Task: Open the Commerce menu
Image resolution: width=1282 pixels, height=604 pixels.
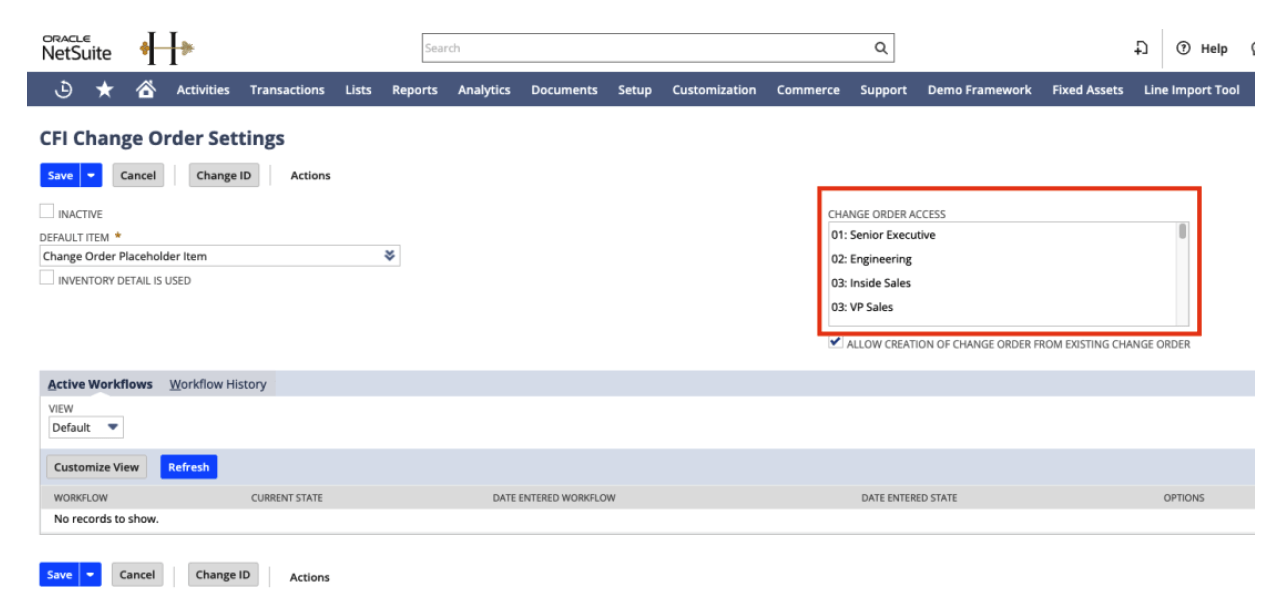Action: click(808, 90)
